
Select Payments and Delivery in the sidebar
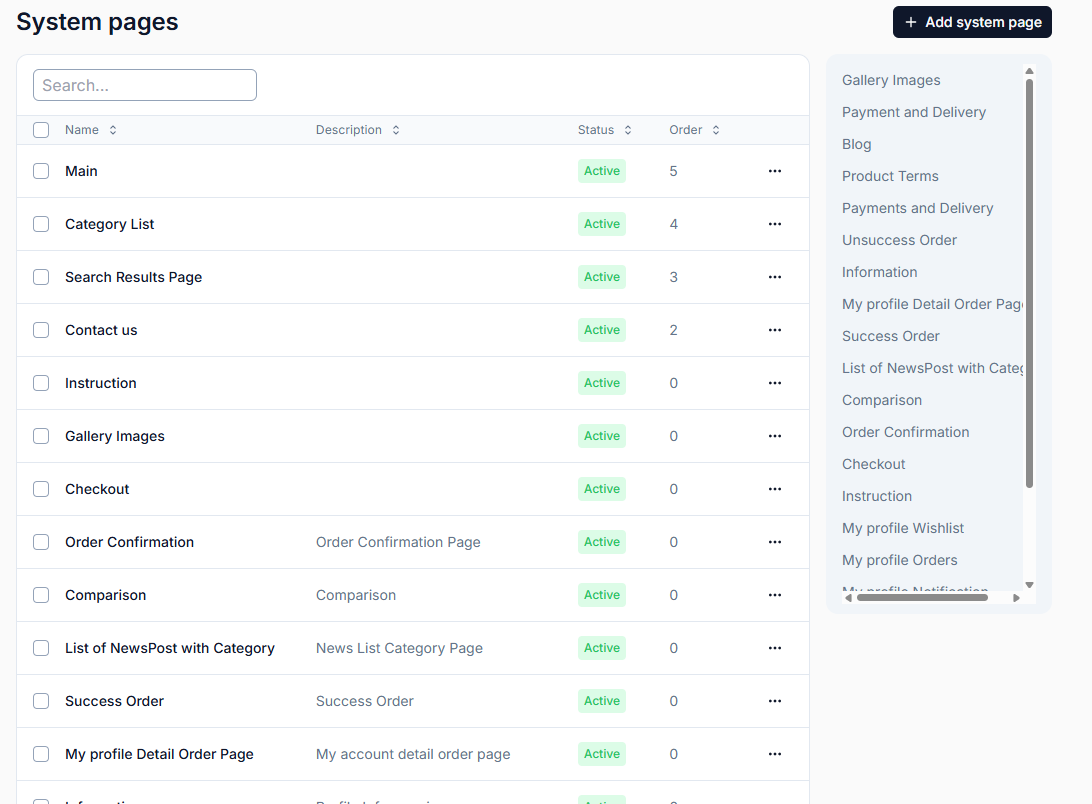917,208
